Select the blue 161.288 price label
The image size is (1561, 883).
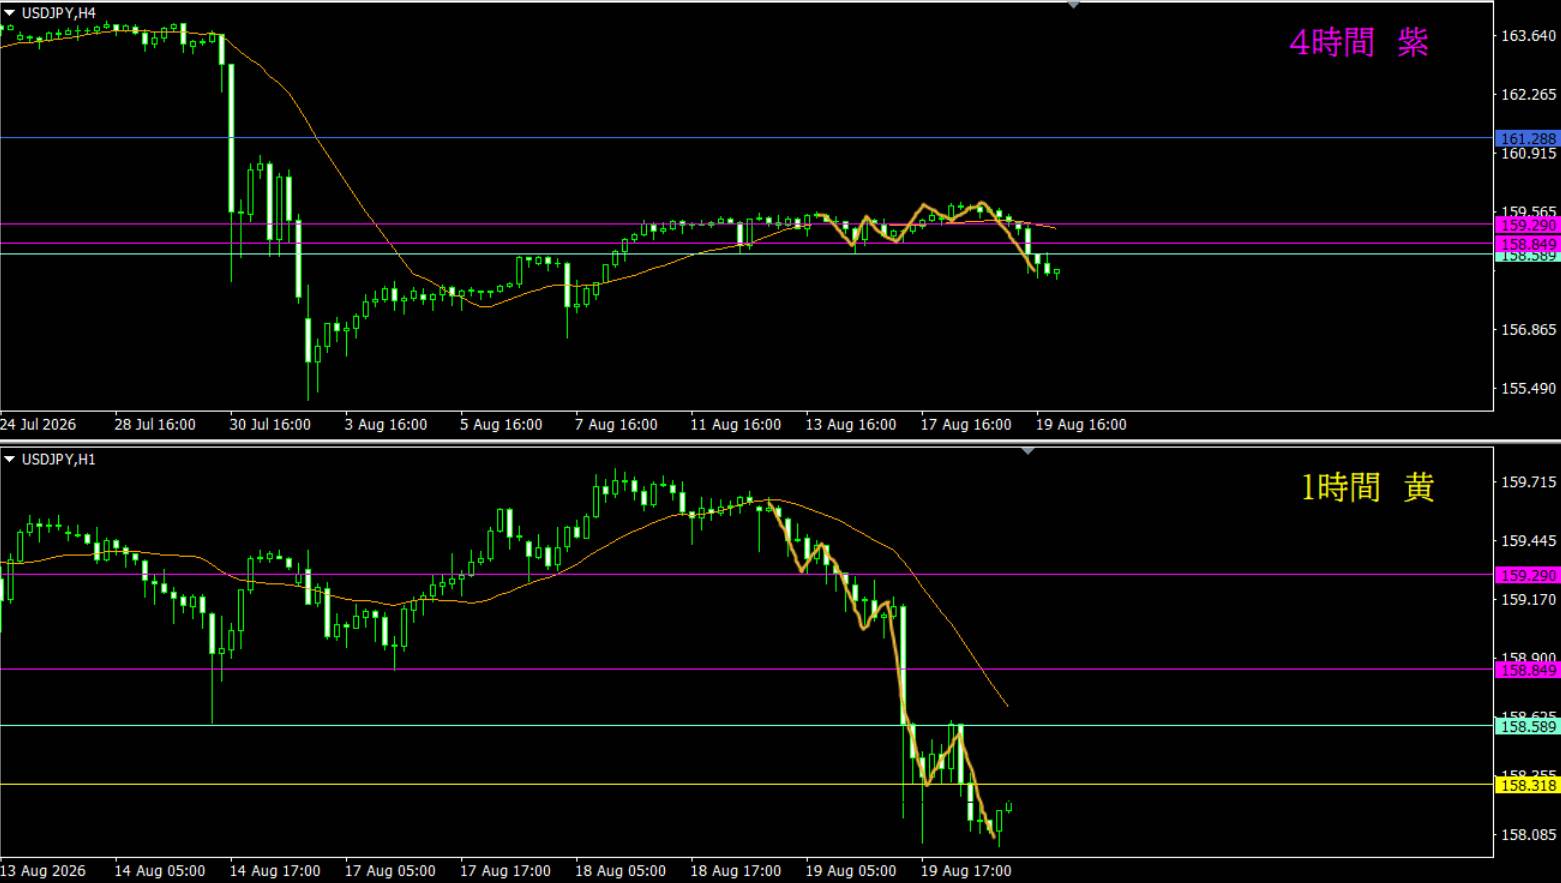pyautogui.click(x=1528, y=139)
